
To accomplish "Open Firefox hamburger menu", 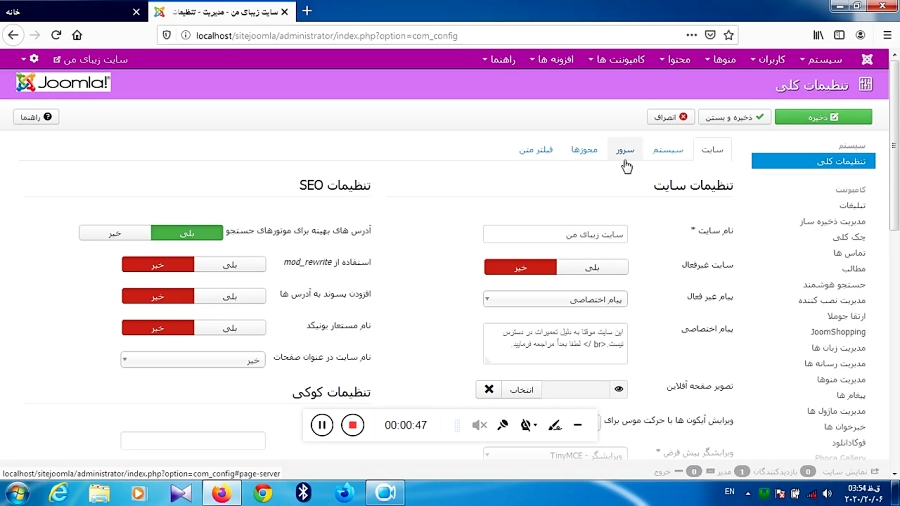I will [887, 35].
